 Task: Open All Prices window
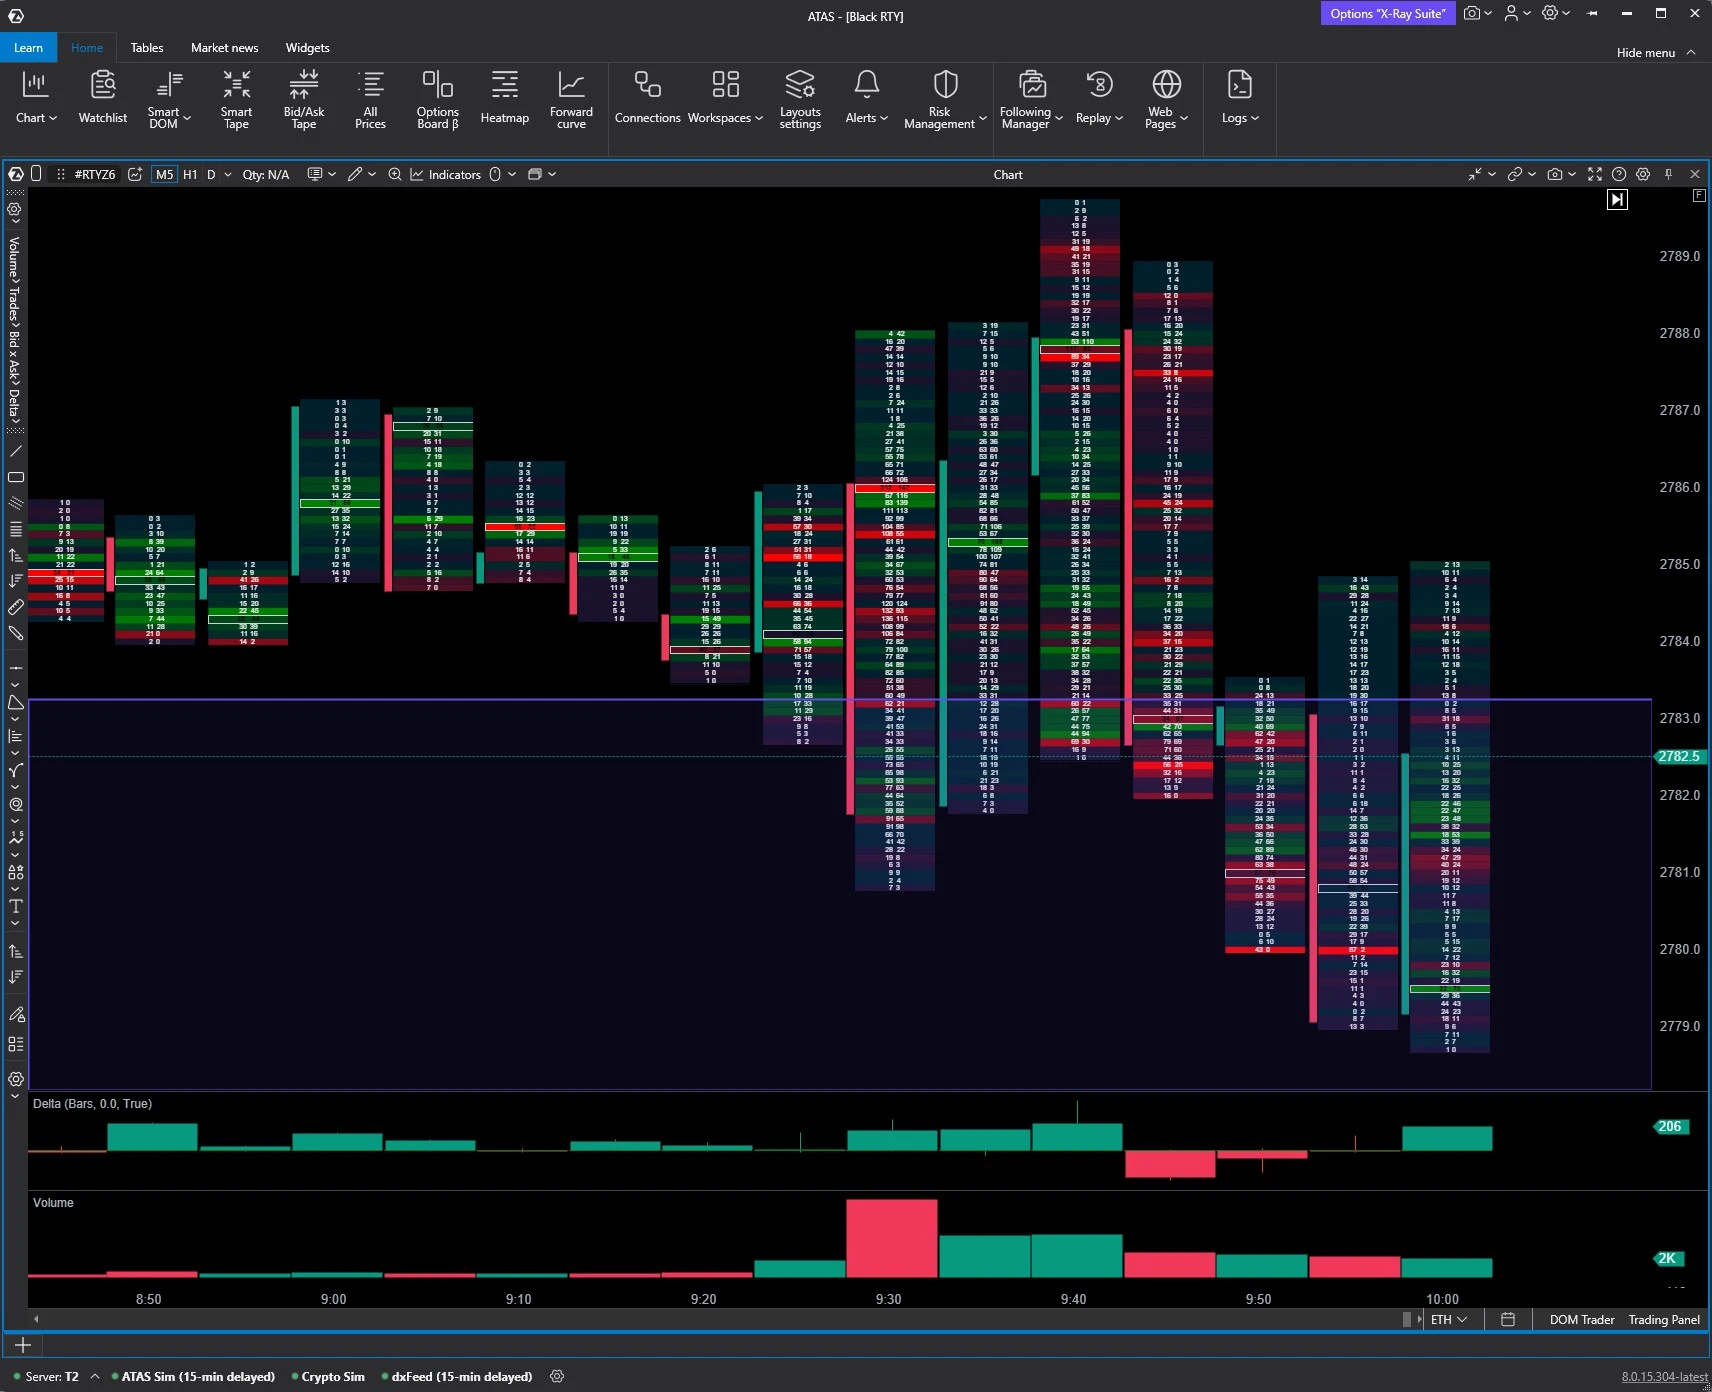pyautogui.click(x=370, y=98)
